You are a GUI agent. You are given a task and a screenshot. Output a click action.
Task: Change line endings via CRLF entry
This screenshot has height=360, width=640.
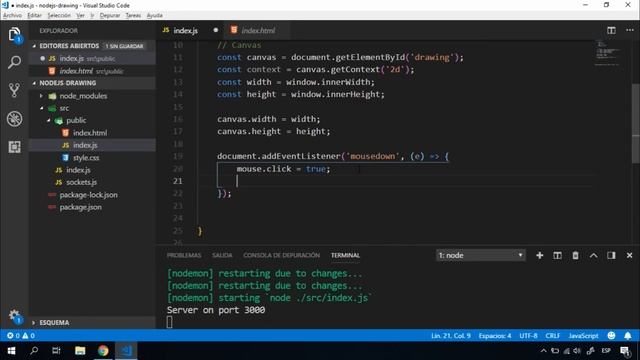click(553, 336)
